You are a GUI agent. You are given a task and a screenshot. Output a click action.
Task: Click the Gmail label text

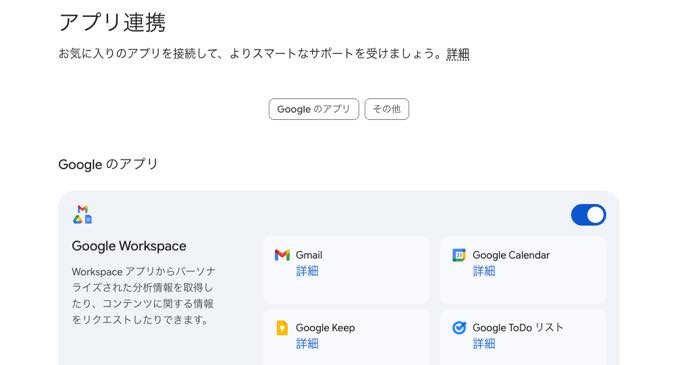click(x=309, y=255)
